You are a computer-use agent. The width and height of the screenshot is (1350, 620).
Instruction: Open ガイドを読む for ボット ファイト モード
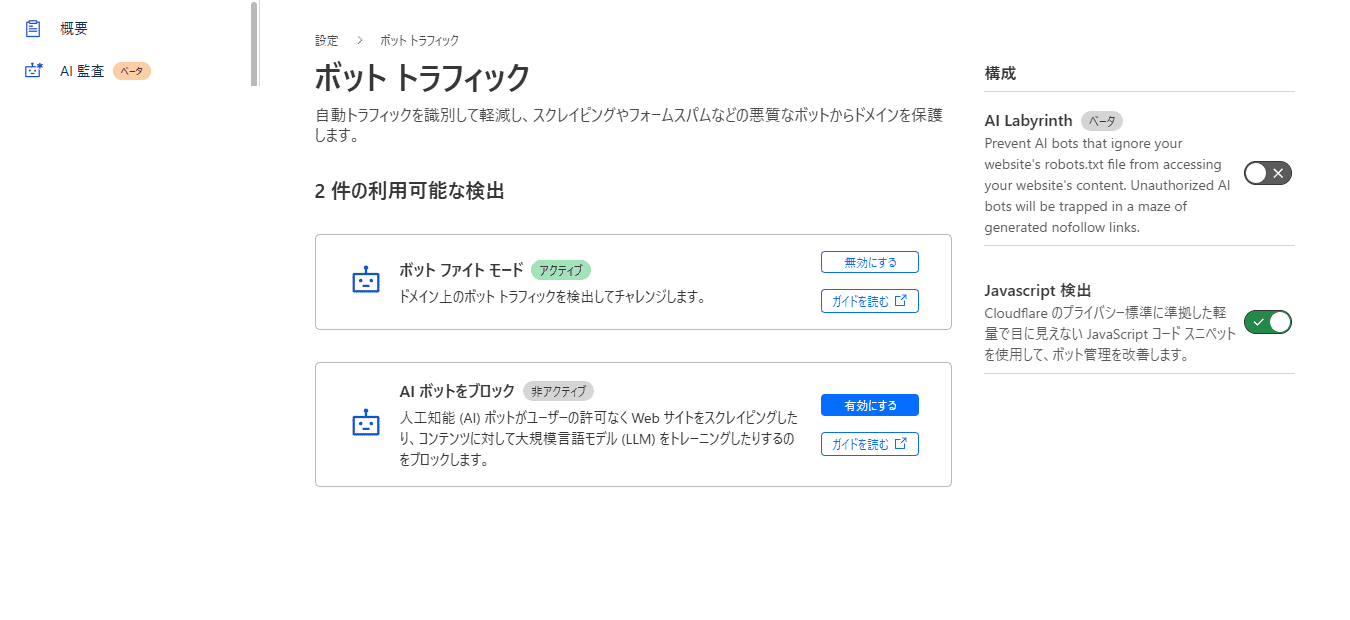[861, 300]
